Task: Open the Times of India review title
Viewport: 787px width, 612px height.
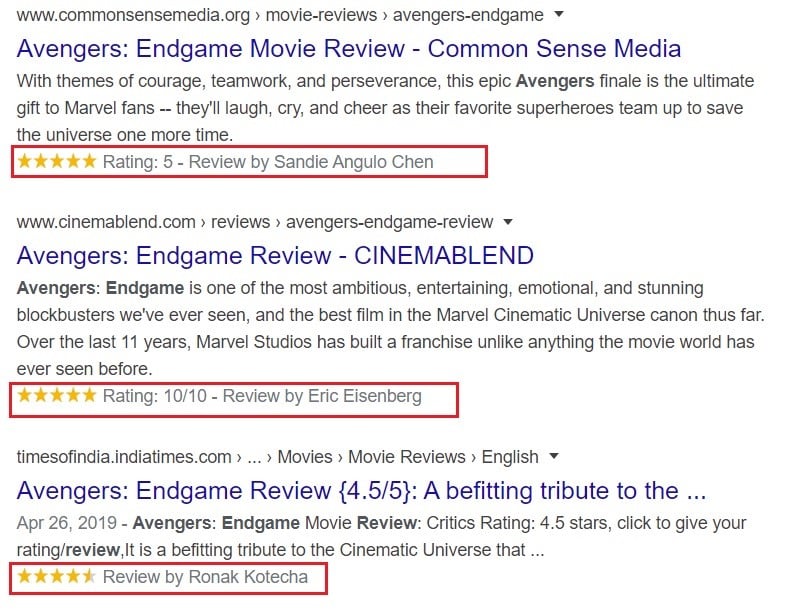Action: 362,490
